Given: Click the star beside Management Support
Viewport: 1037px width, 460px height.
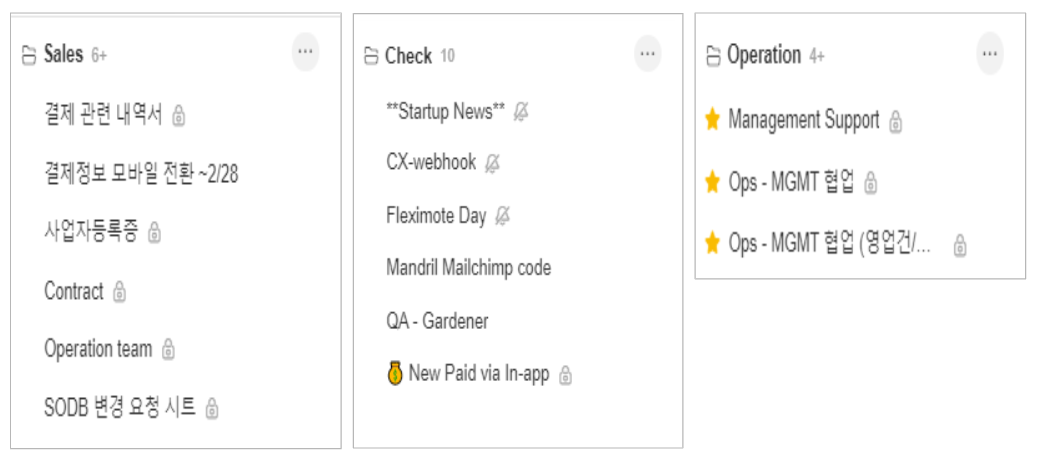Looking at the screenshot, I should click(x=712, y=120).
